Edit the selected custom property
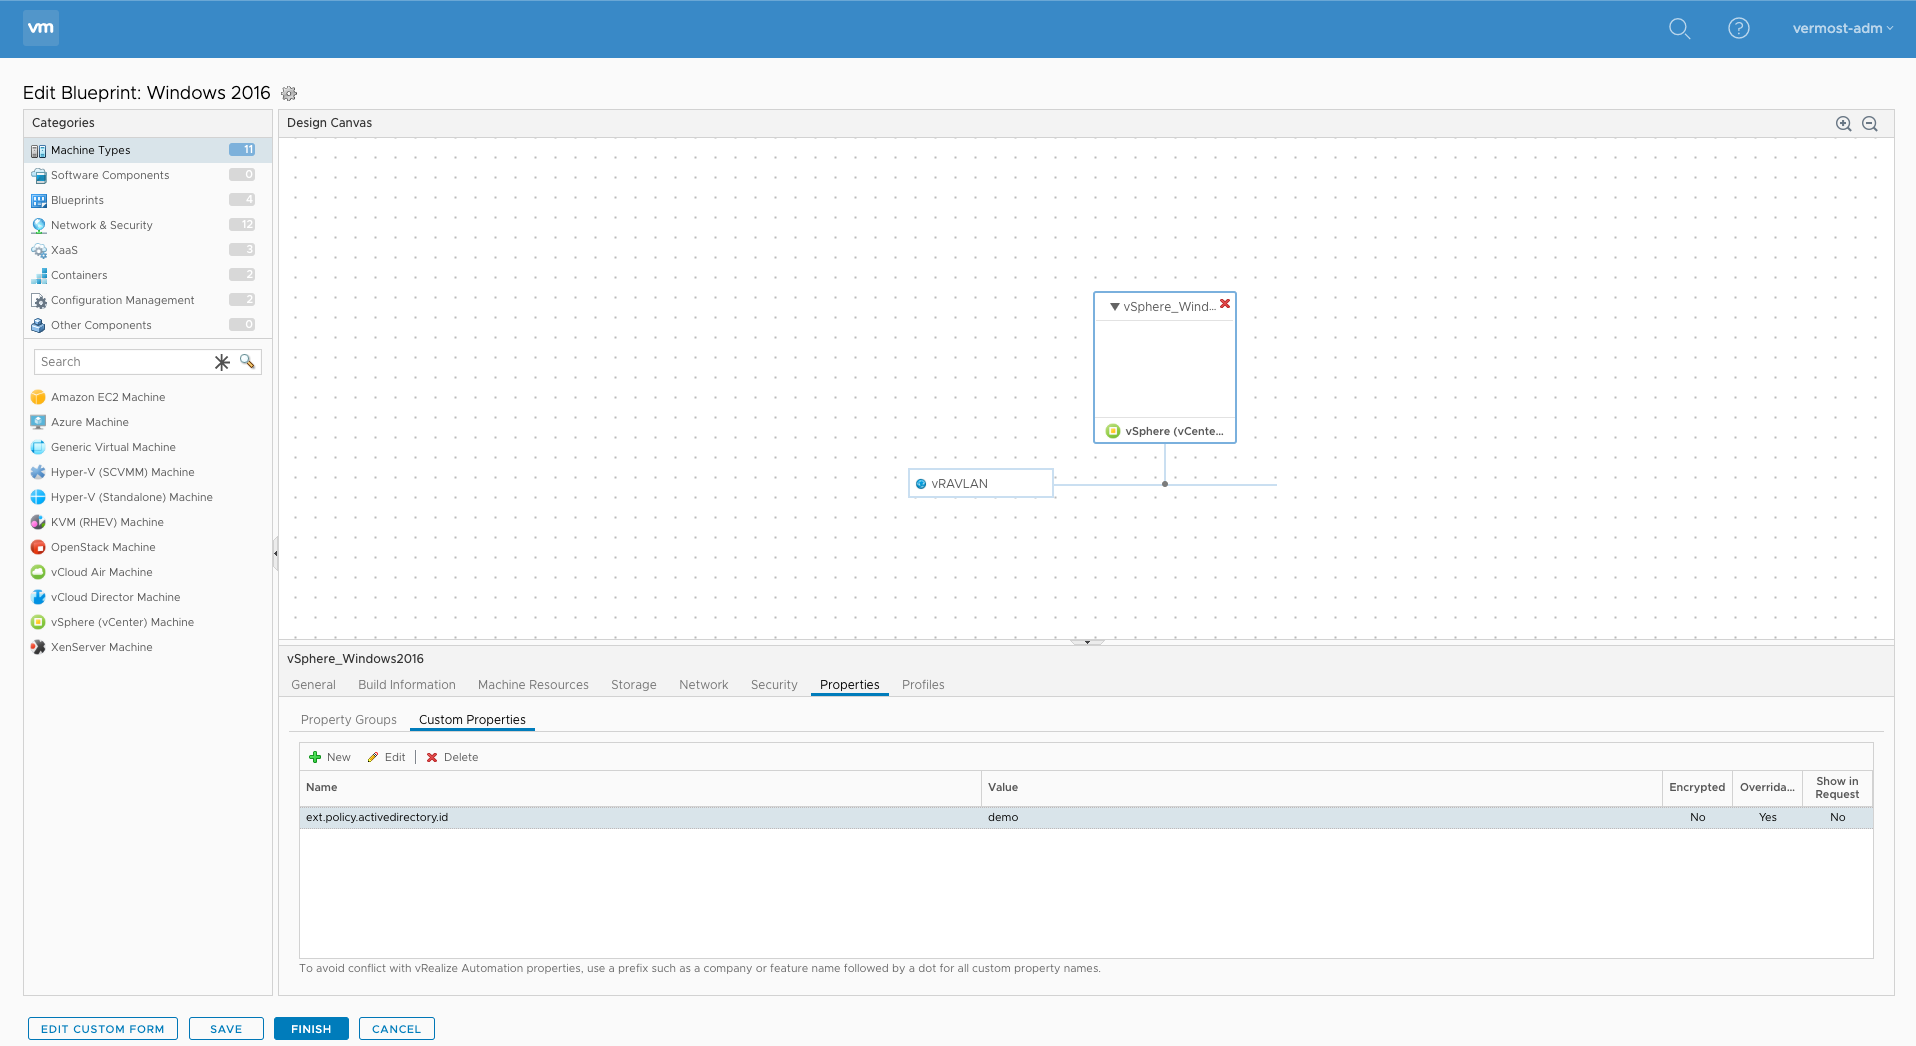 [x=386, y=758]
